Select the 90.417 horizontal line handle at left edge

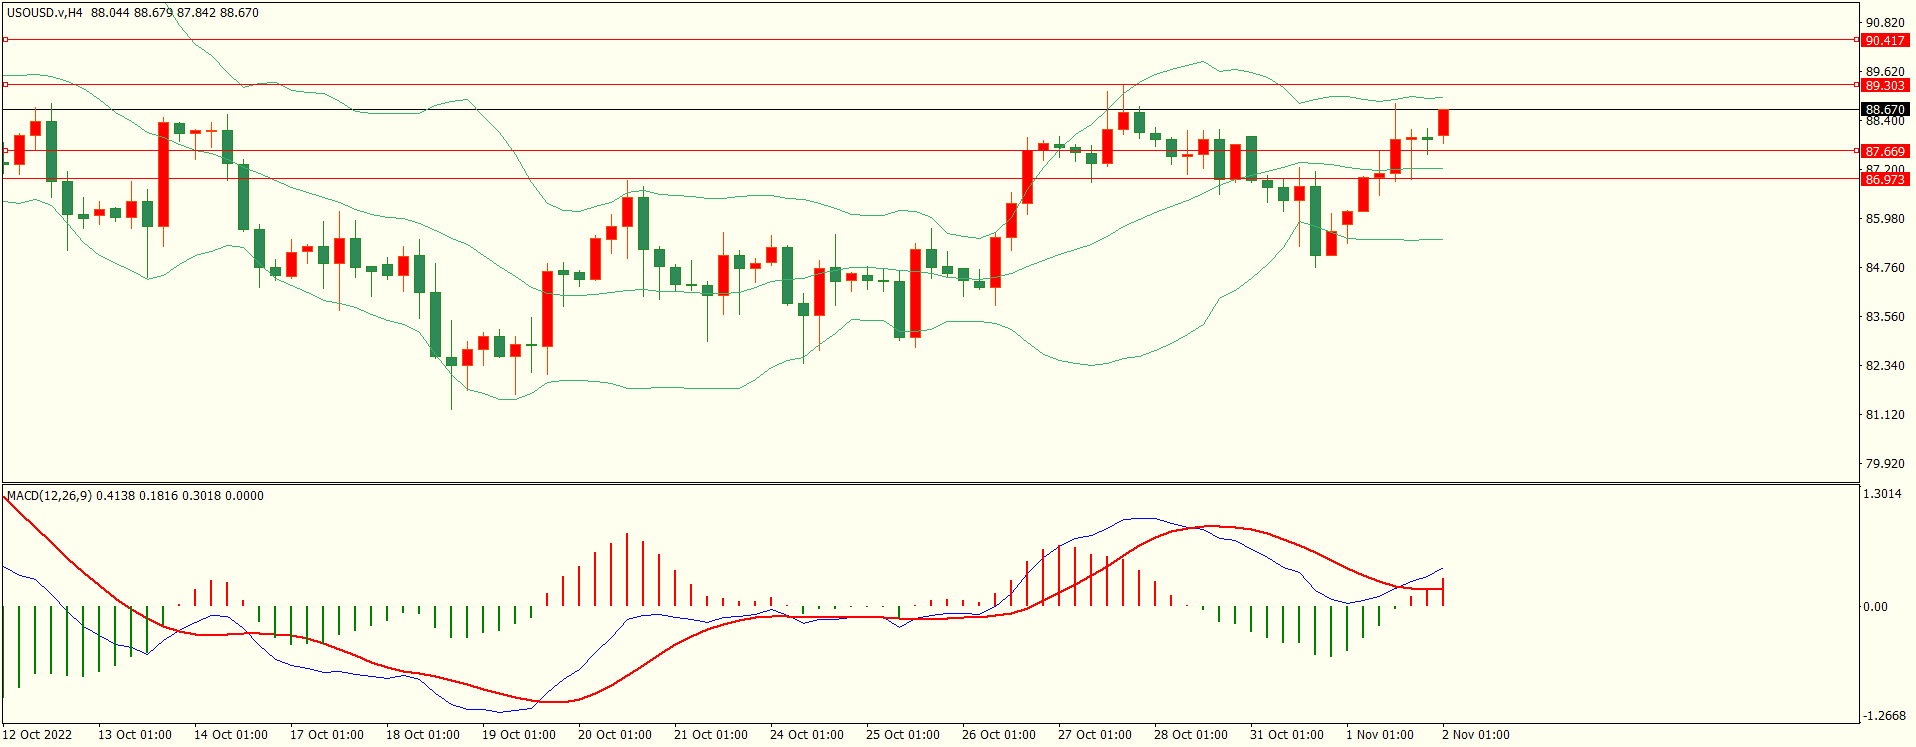6,40
